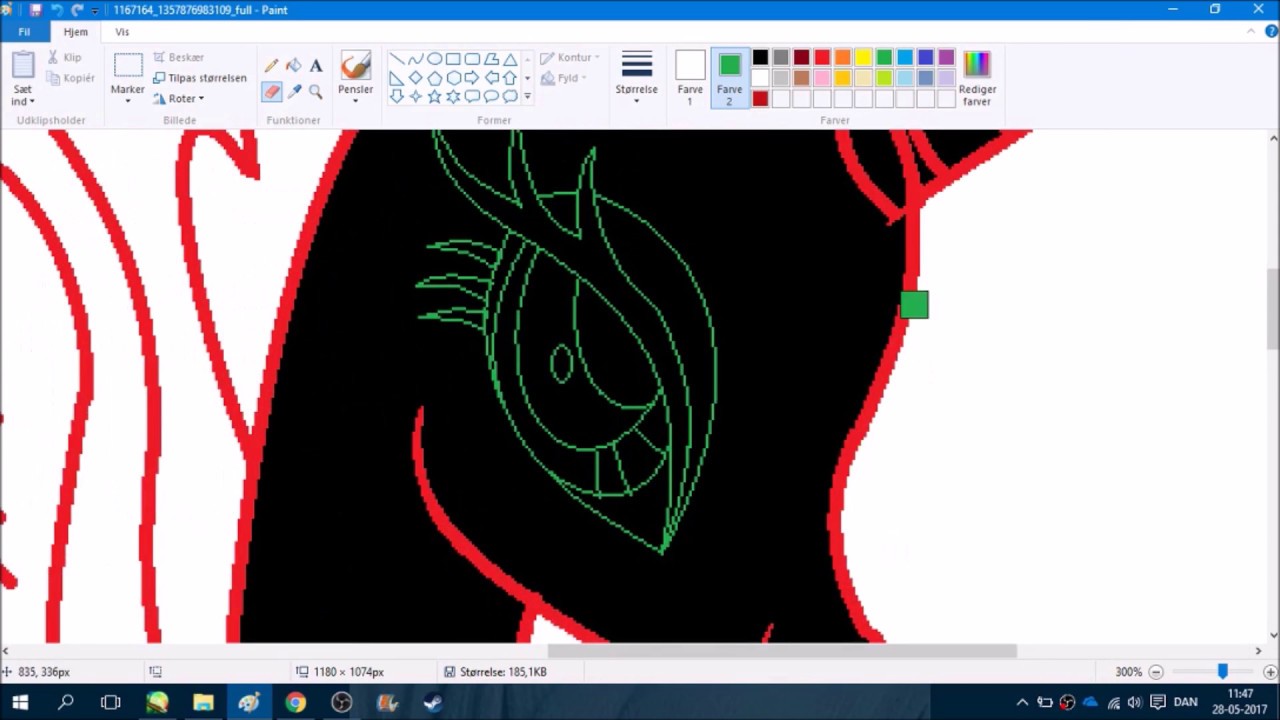Pick the black color swatch
The height and width of the screenshot is (720, 1280).
point(760,58)
